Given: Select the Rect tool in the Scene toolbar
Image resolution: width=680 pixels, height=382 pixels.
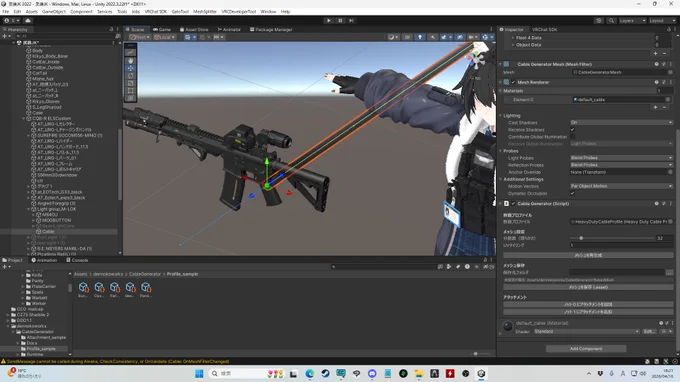Looking at the screenshot, I should tap(130, 91).
